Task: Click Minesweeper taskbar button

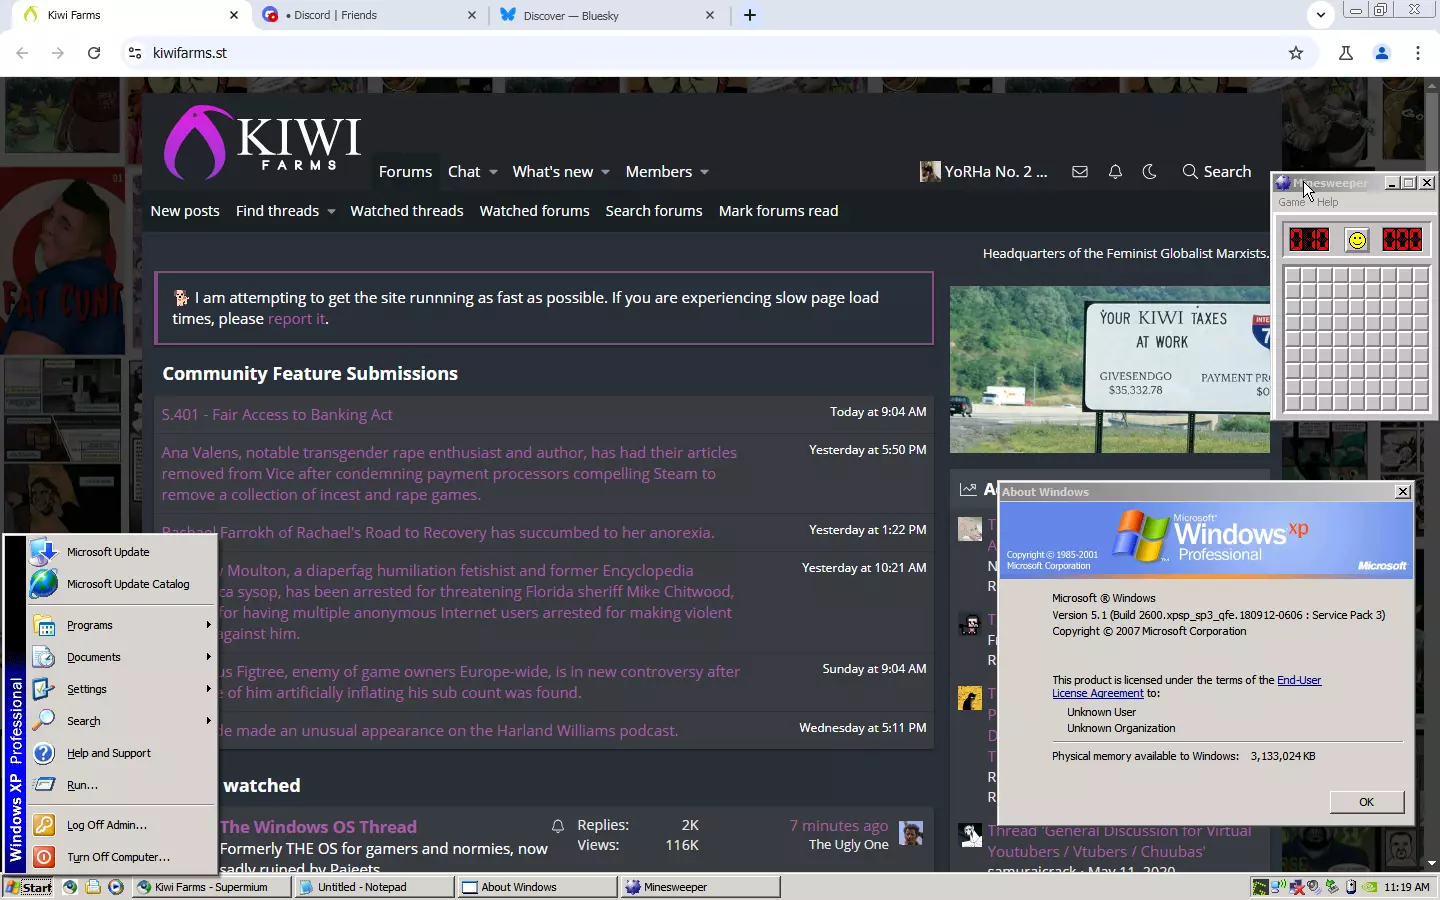Action: click(700, 887)
